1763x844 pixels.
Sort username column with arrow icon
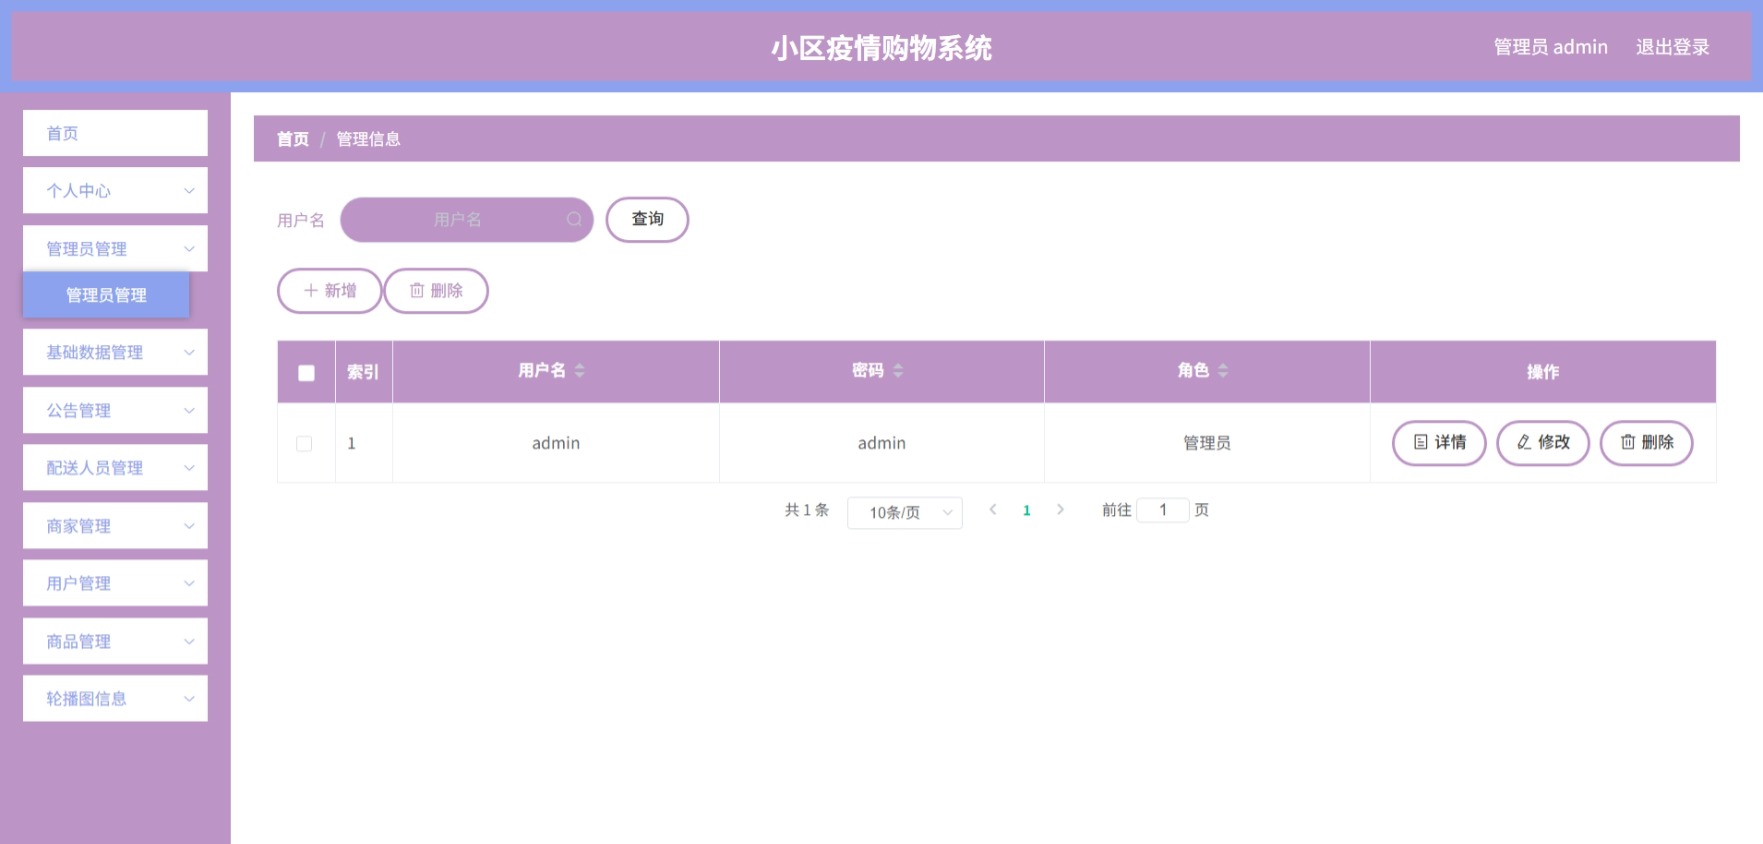tap(579, 371)
